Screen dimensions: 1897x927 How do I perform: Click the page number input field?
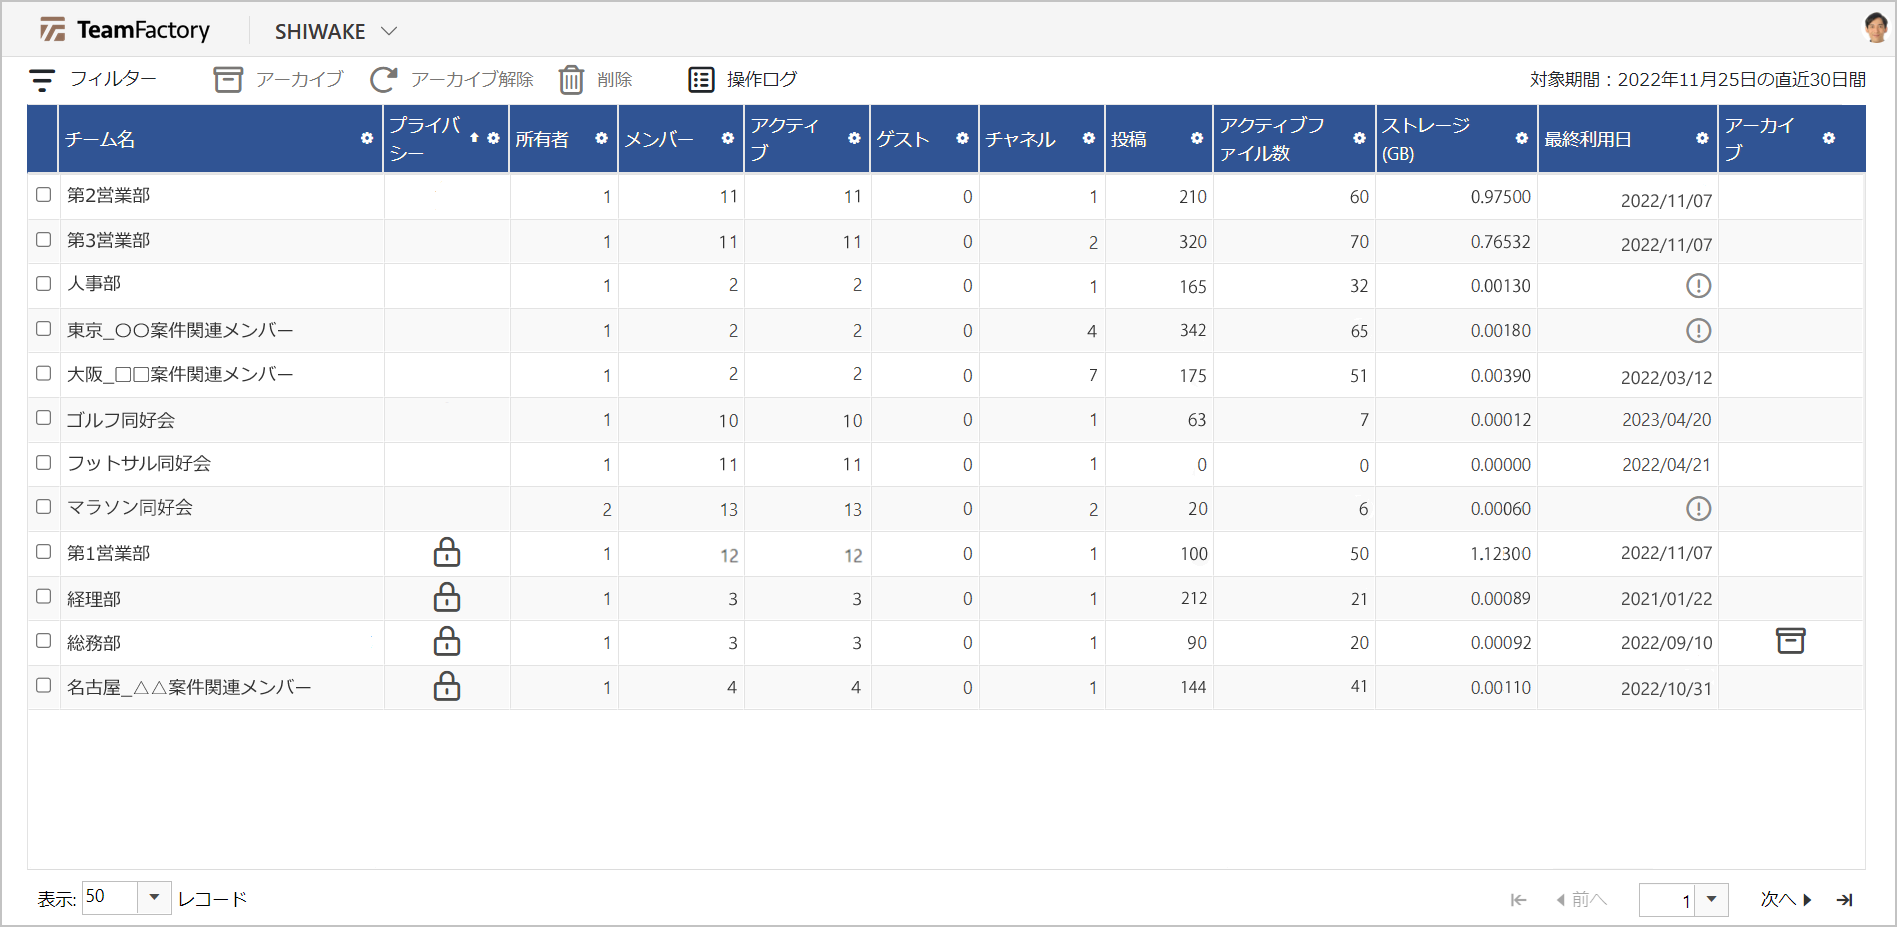1667,900
